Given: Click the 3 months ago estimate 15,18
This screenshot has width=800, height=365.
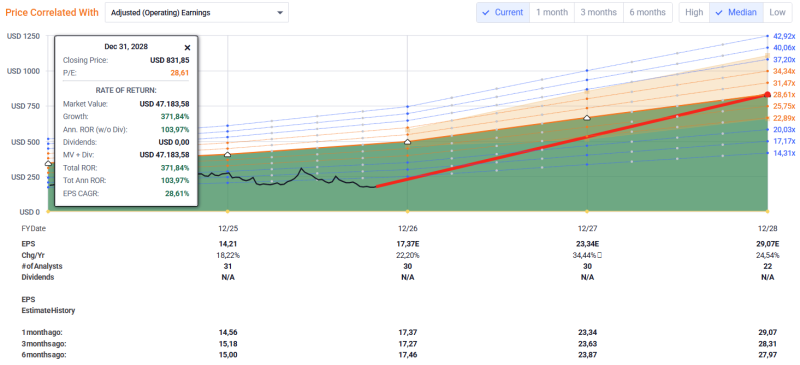Looking at the screenshot, I should point(228,345).
